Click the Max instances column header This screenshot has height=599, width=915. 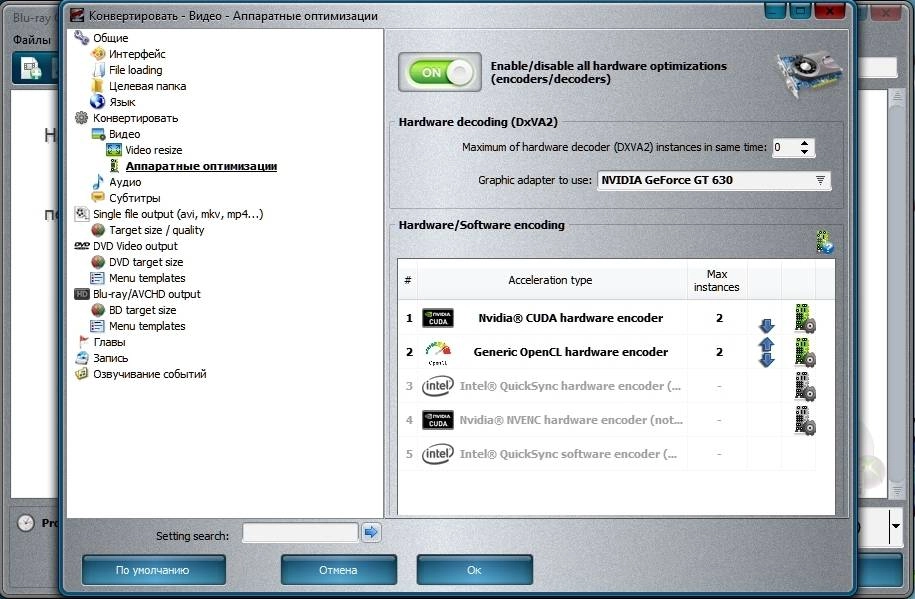717,280
